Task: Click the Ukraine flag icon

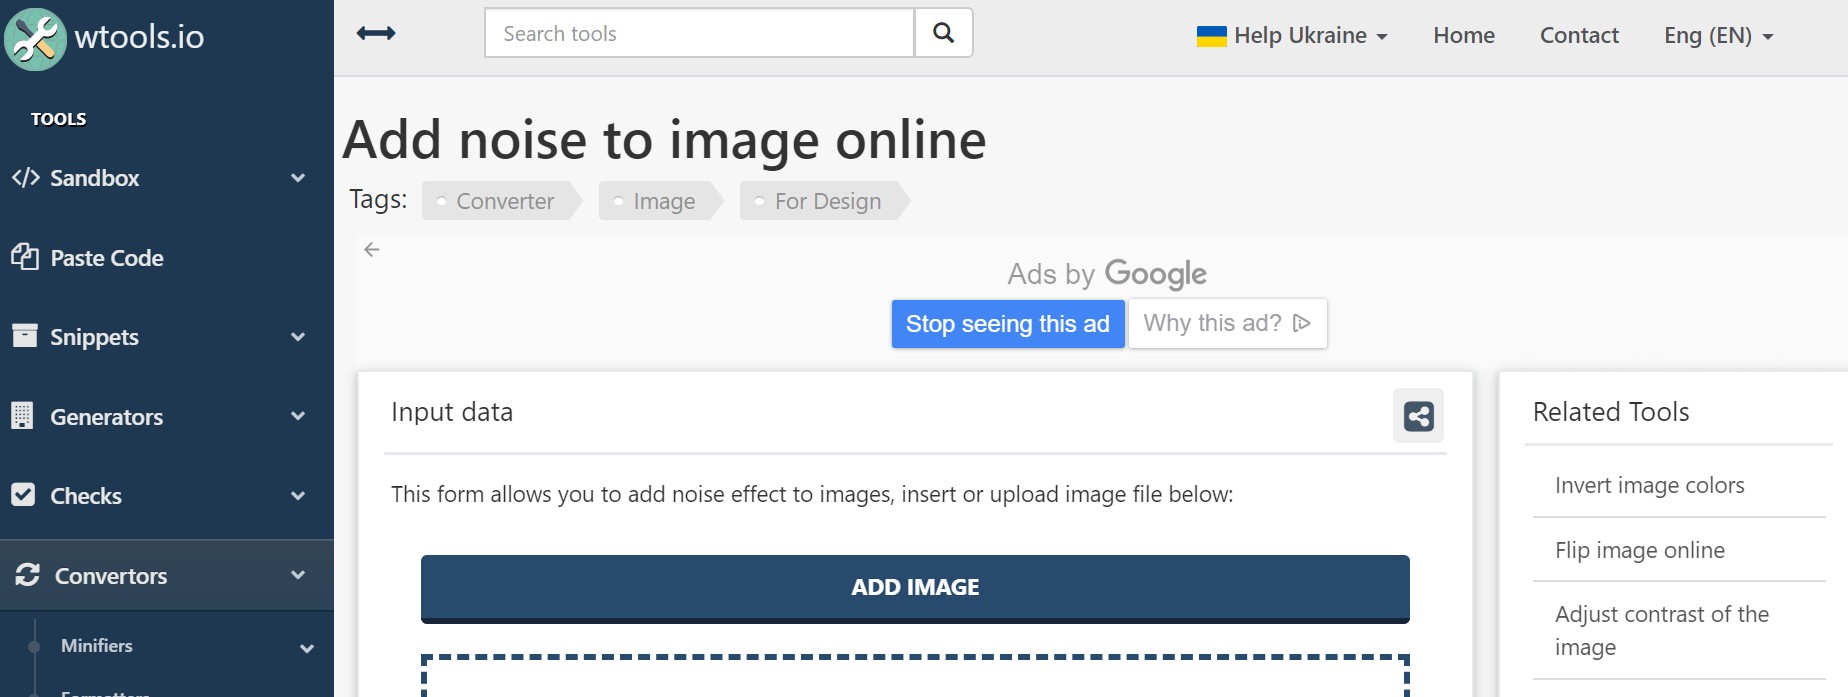Action: pyautogui.click(x=1211, y=37)
